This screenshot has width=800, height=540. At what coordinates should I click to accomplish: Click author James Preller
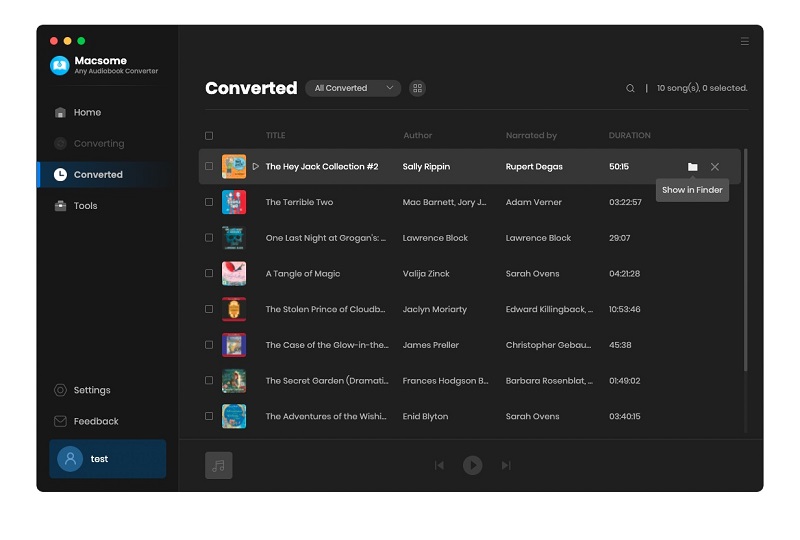click(431, 345)
